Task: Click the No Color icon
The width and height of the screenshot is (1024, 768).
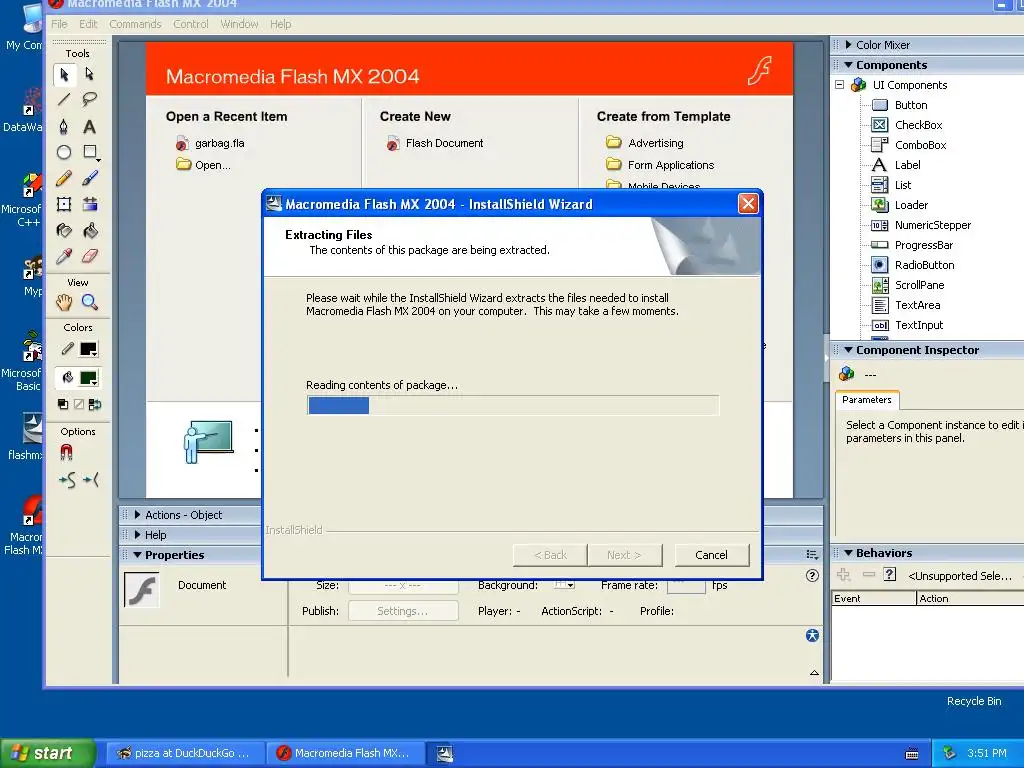Action: pos(78,404)
